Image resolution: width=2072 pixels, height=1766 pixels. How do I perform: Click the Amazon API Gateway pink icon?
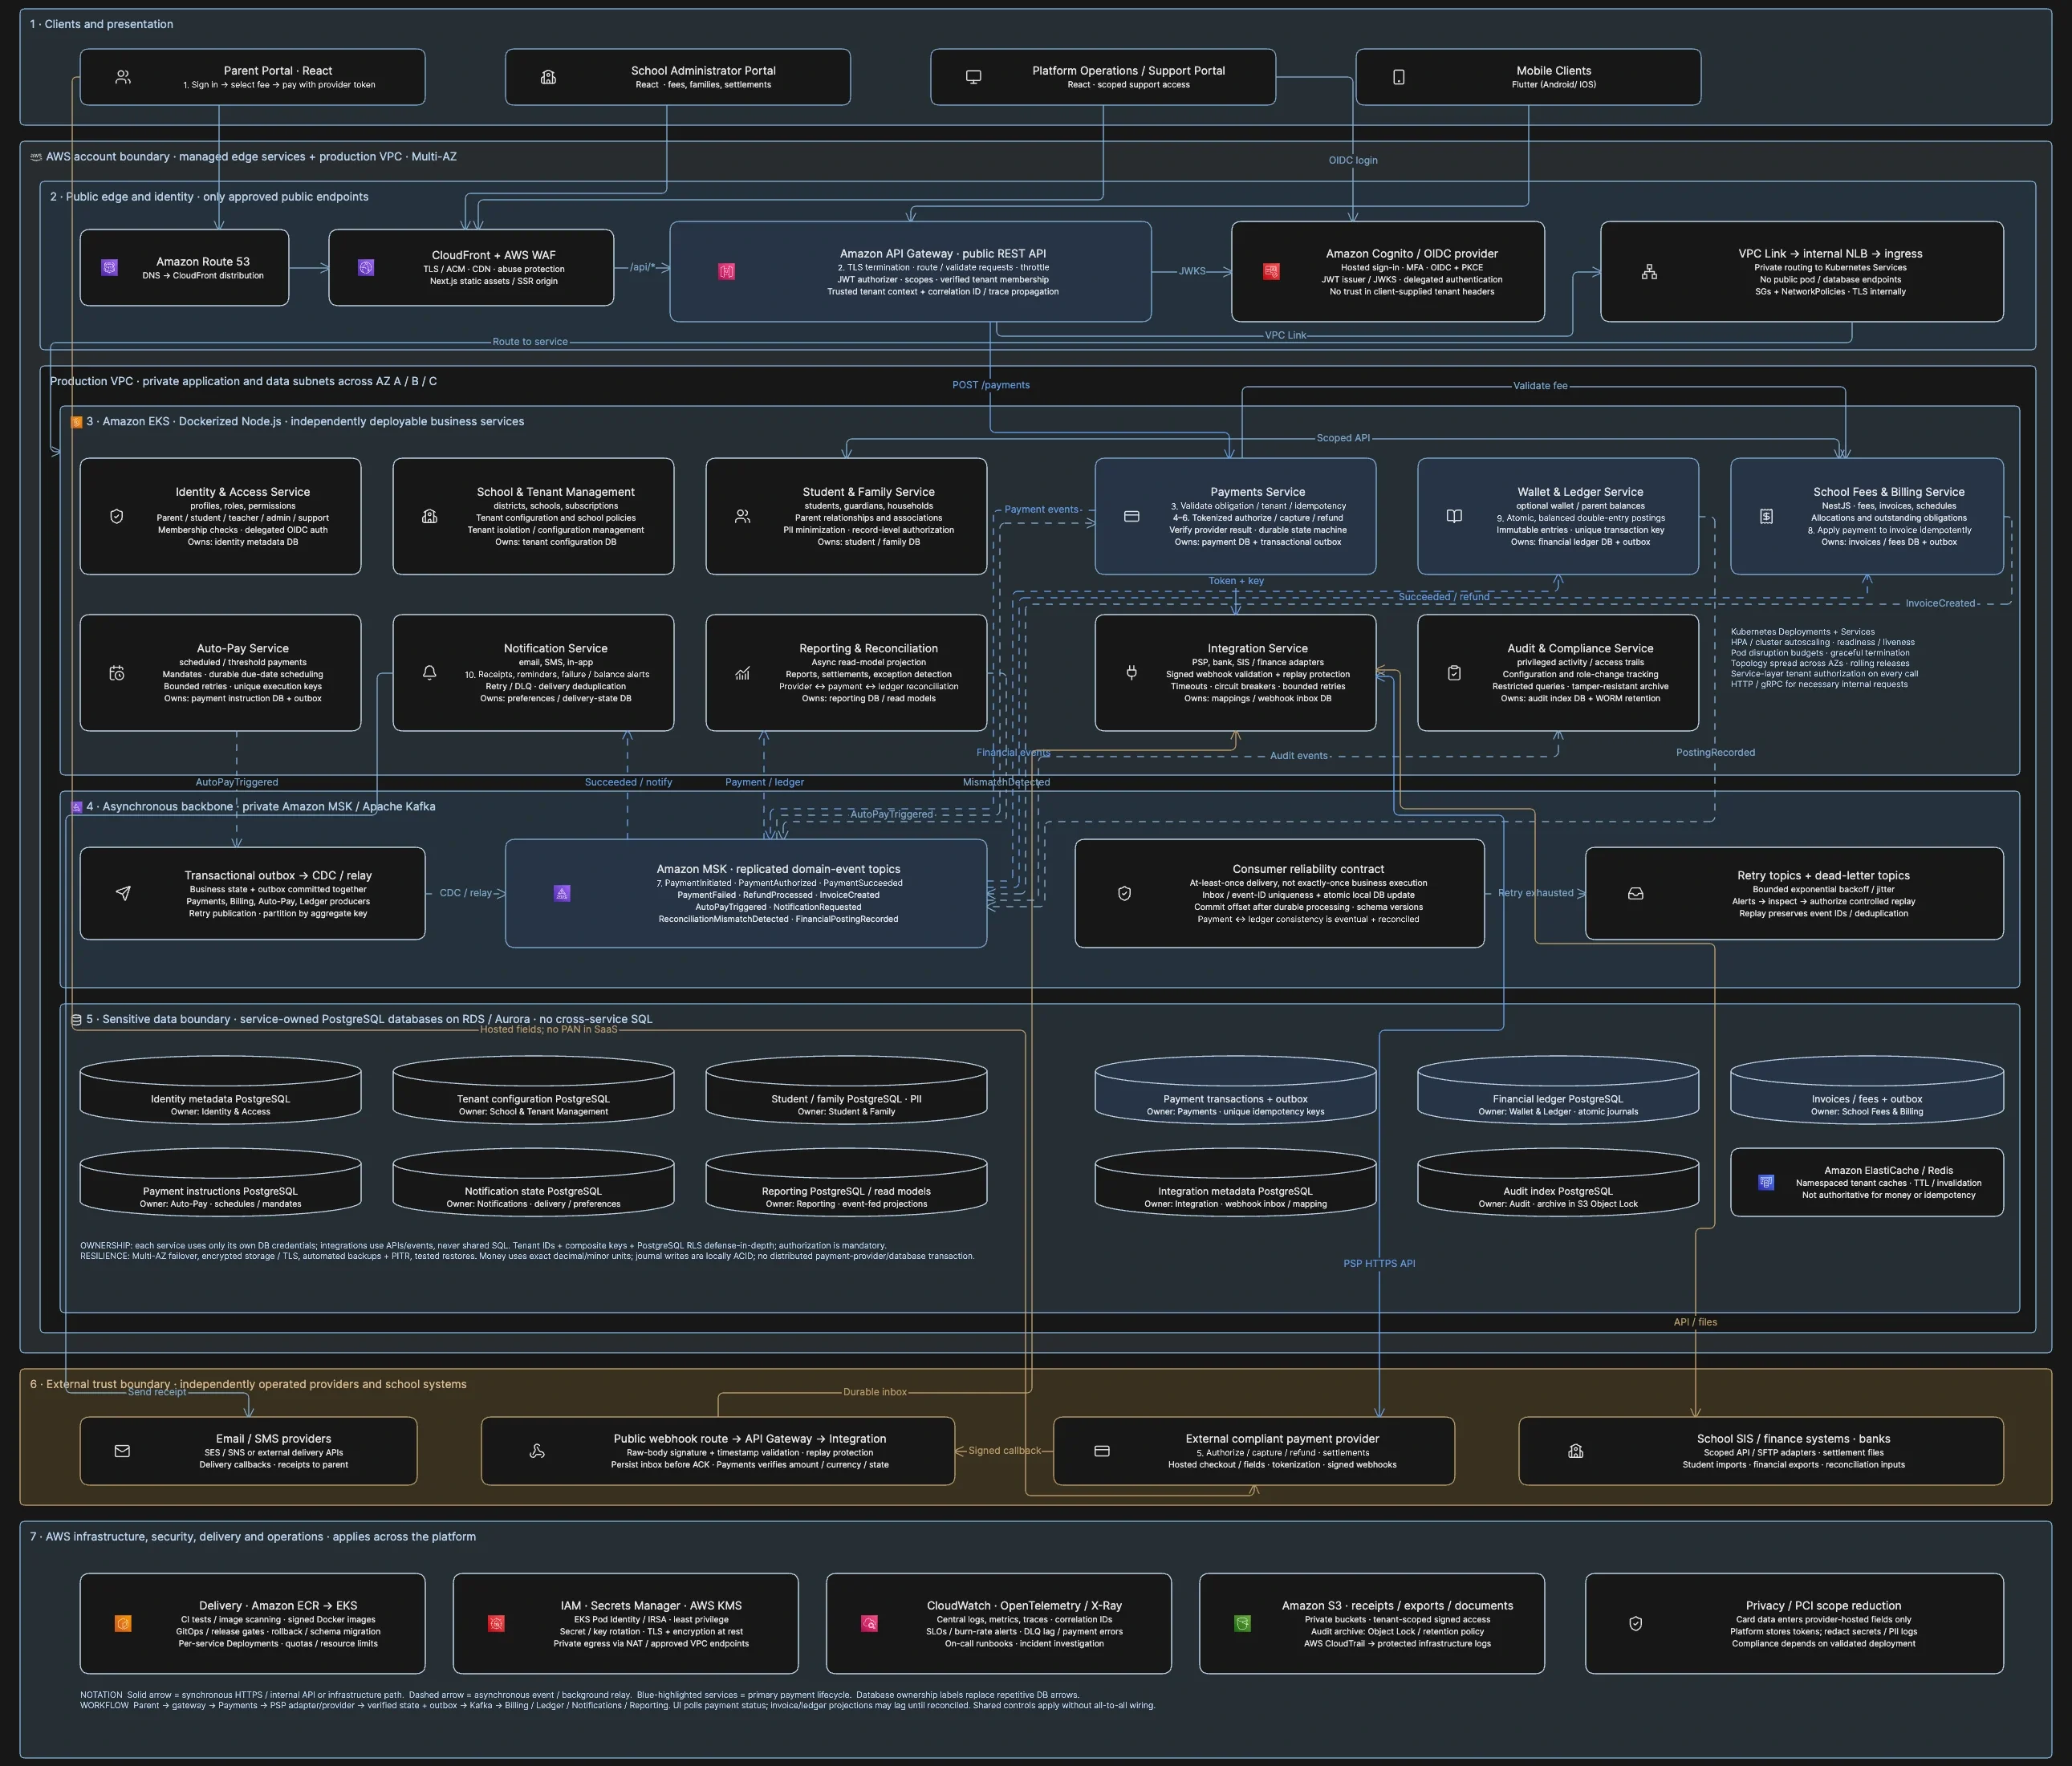727,271
